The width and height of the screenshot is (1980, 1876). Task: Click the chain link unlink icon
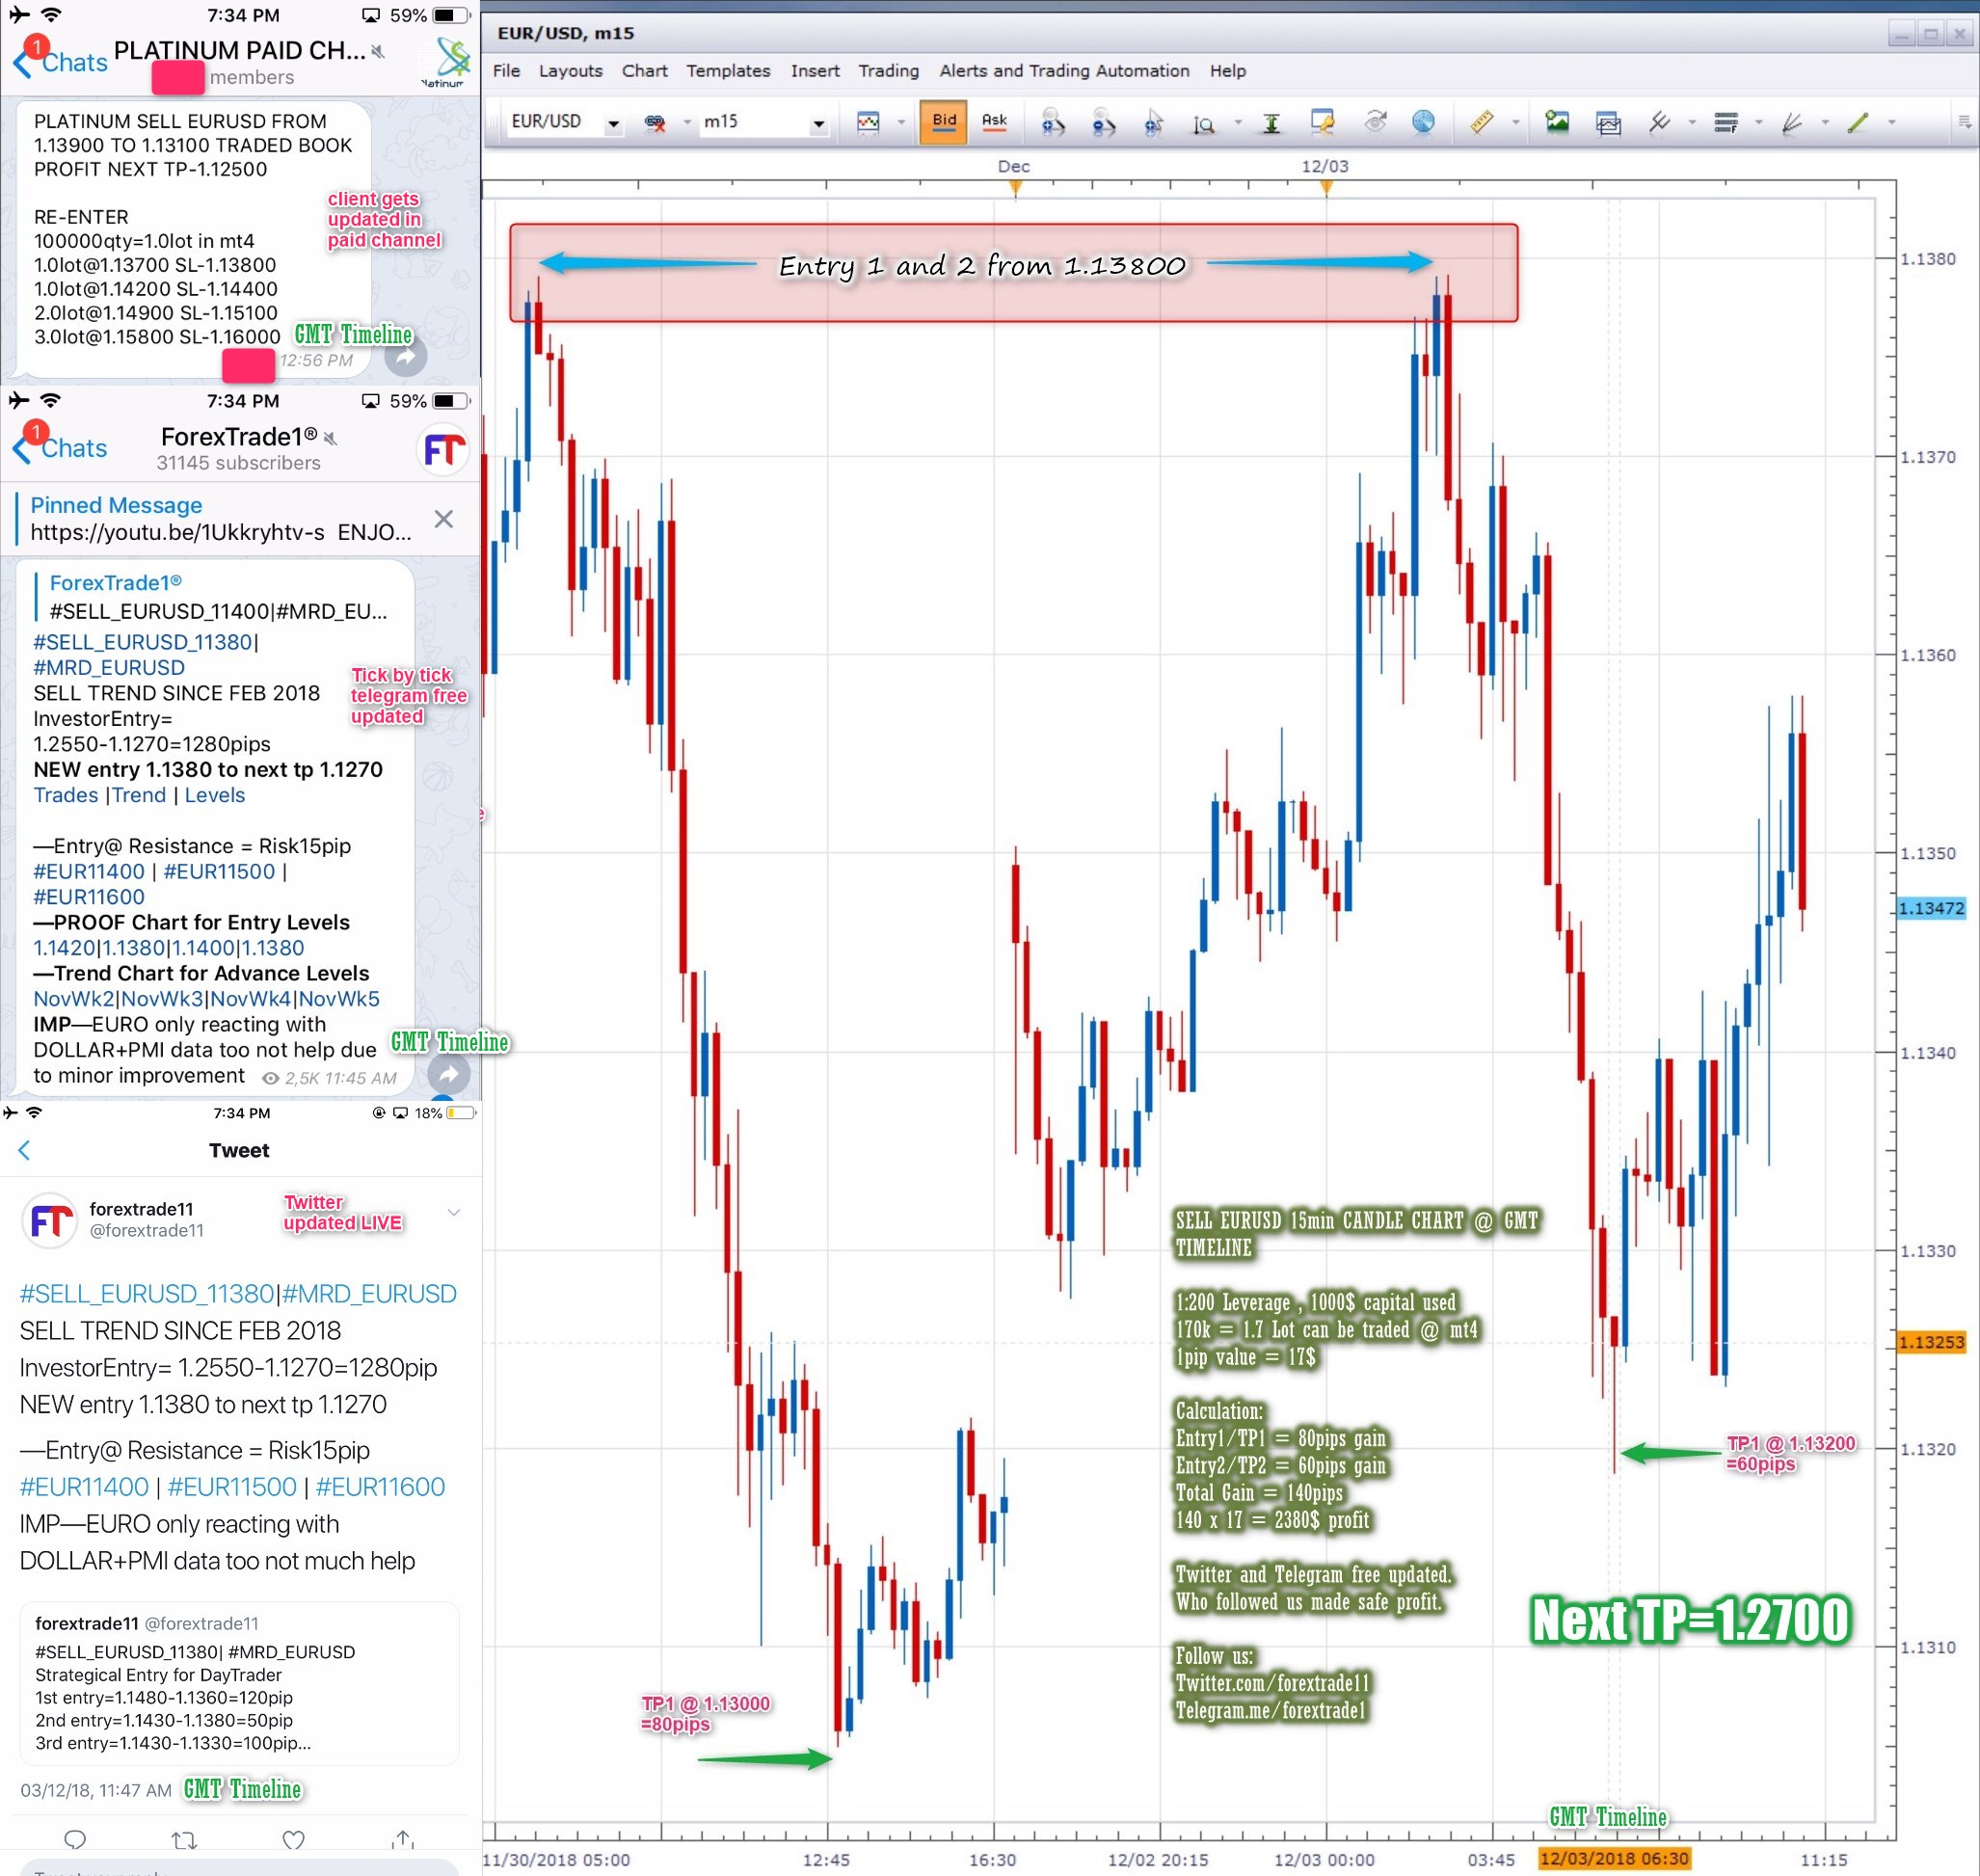tap(655, 122)
